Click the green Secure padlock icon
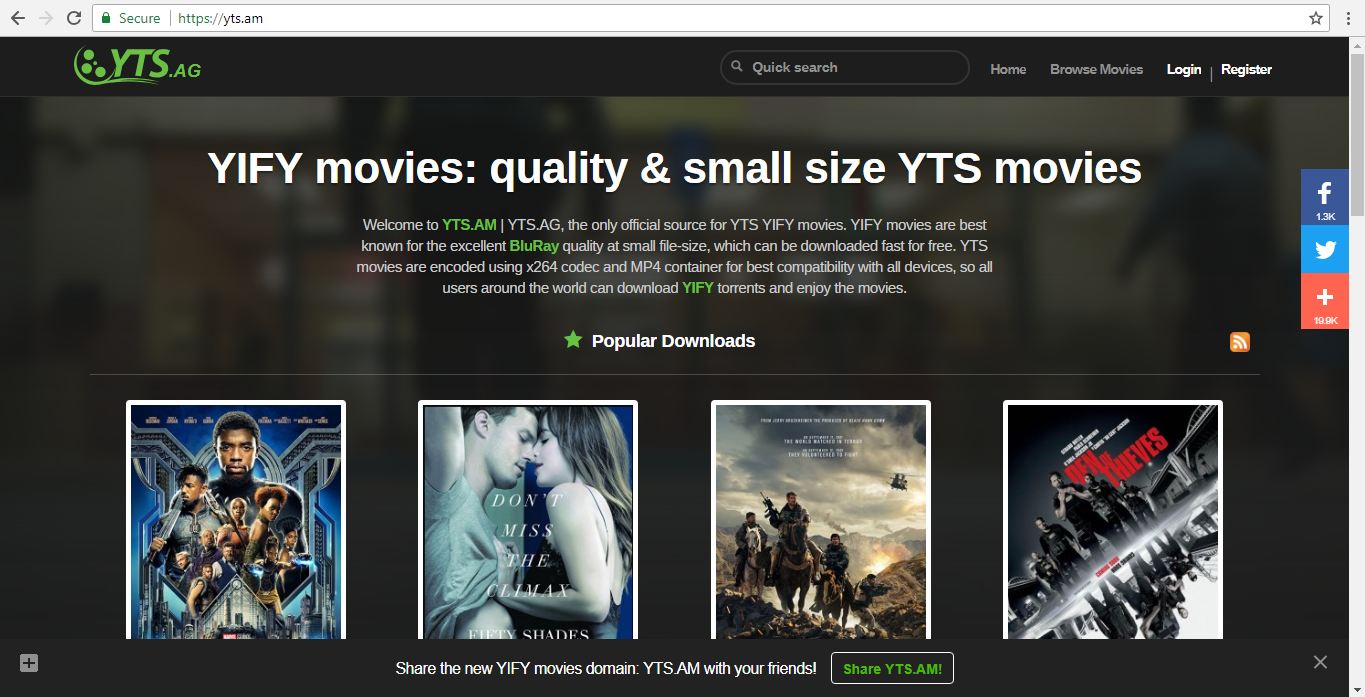Viewport: 1365px width, 697px height. (x=105, y=18)
